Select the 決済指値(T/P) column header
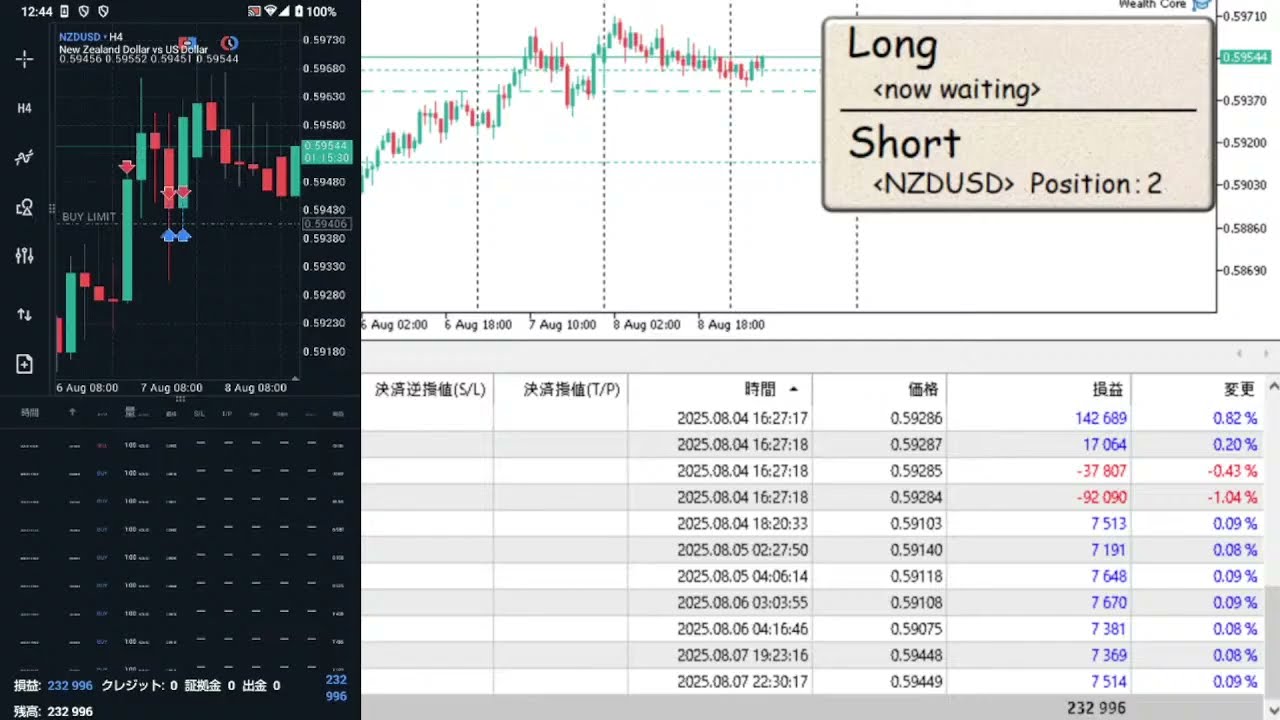 click(x=571, y=389)
